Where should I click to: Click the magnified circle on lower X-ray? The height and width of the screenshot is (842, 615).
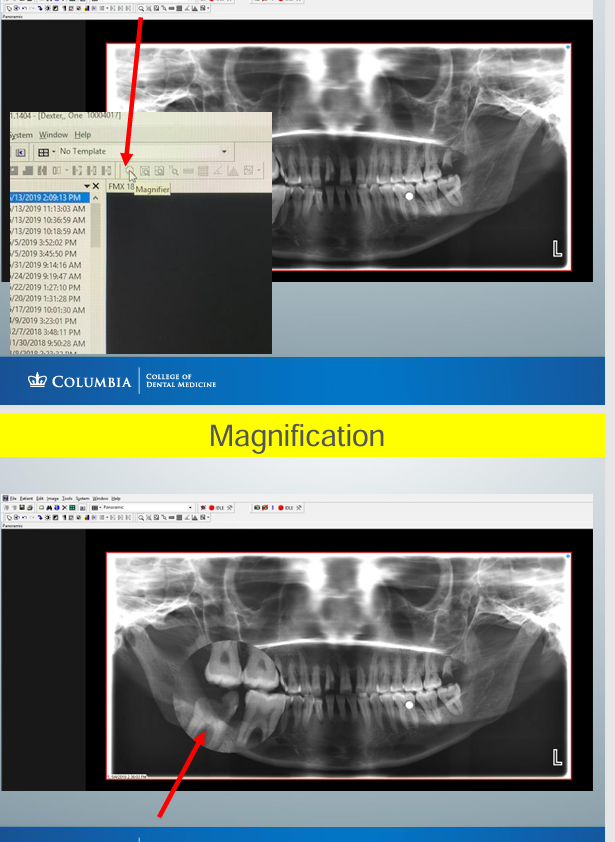(x=227, y=696)
